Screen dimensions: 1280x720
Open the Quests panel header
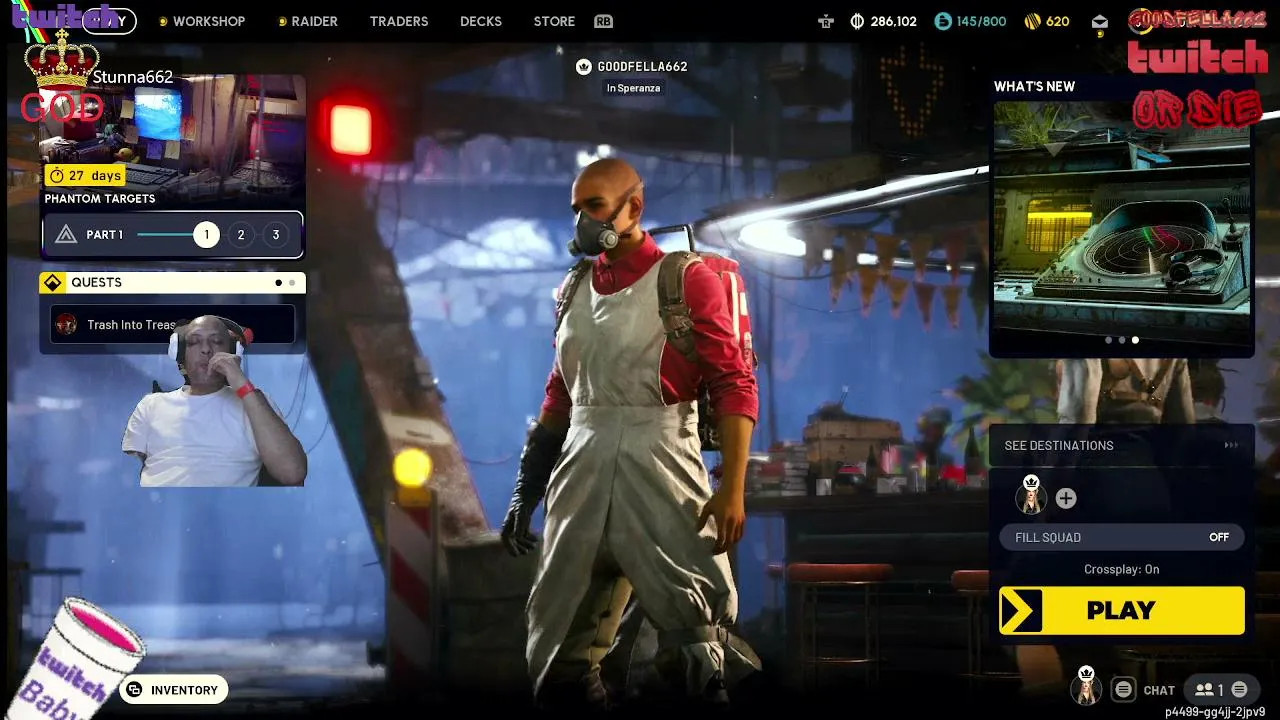[x=172, y=283]
